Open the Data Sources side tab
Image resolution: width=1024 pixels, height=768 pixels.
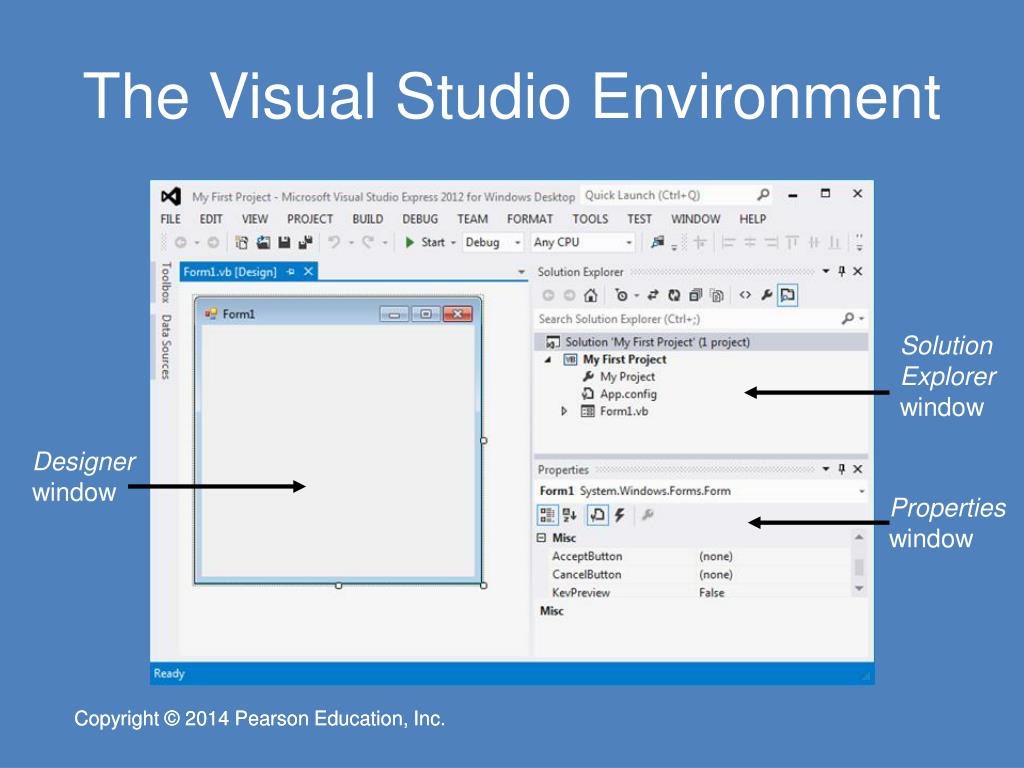(x=166, y=347)
